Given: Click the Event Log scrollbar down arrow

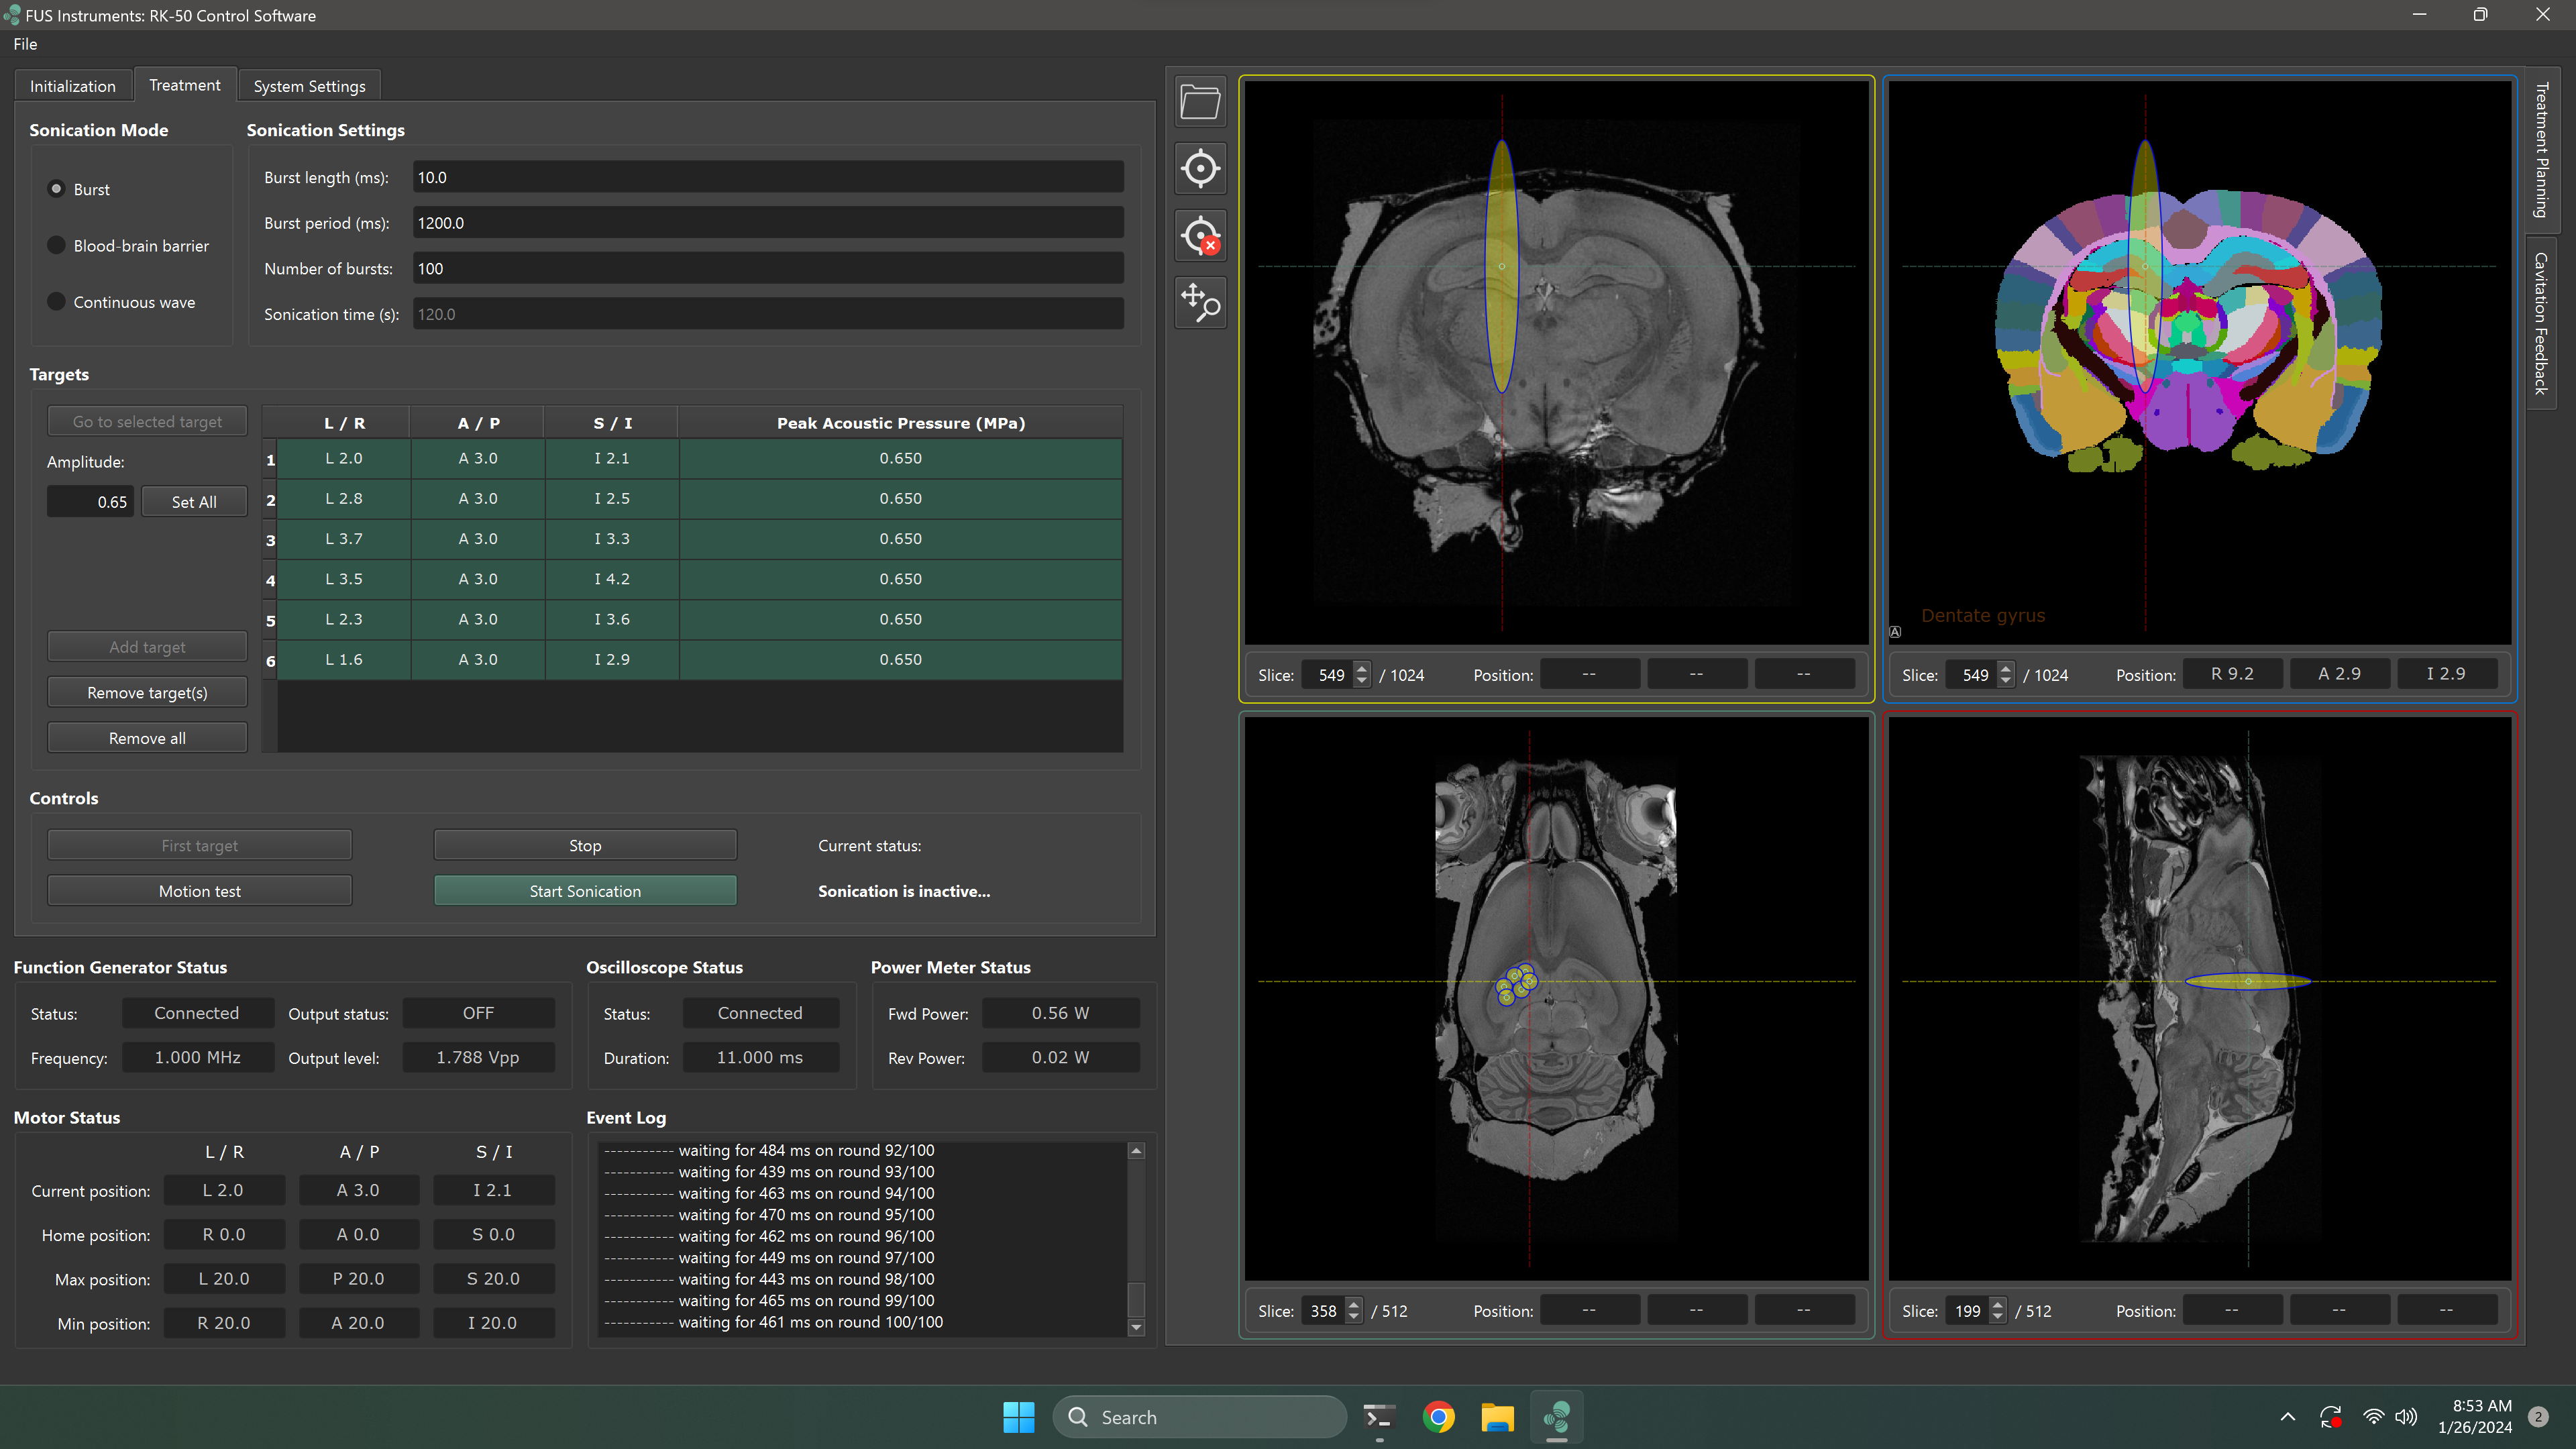Looking at the screenshot, I should point(1136,1327).
